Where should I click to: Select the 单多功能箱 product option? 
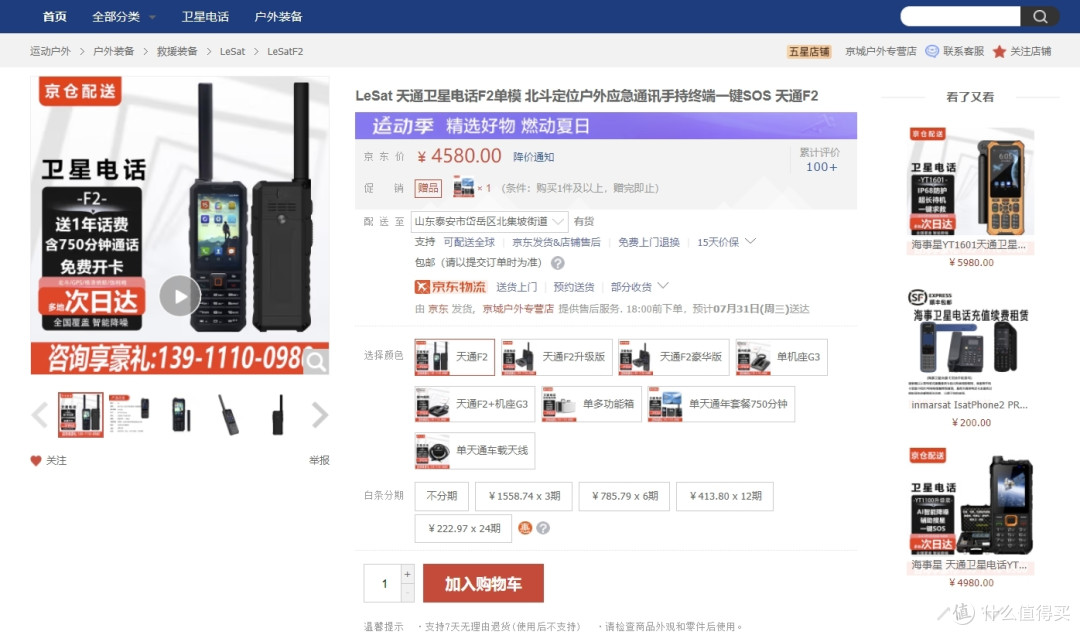click(590, 405)
